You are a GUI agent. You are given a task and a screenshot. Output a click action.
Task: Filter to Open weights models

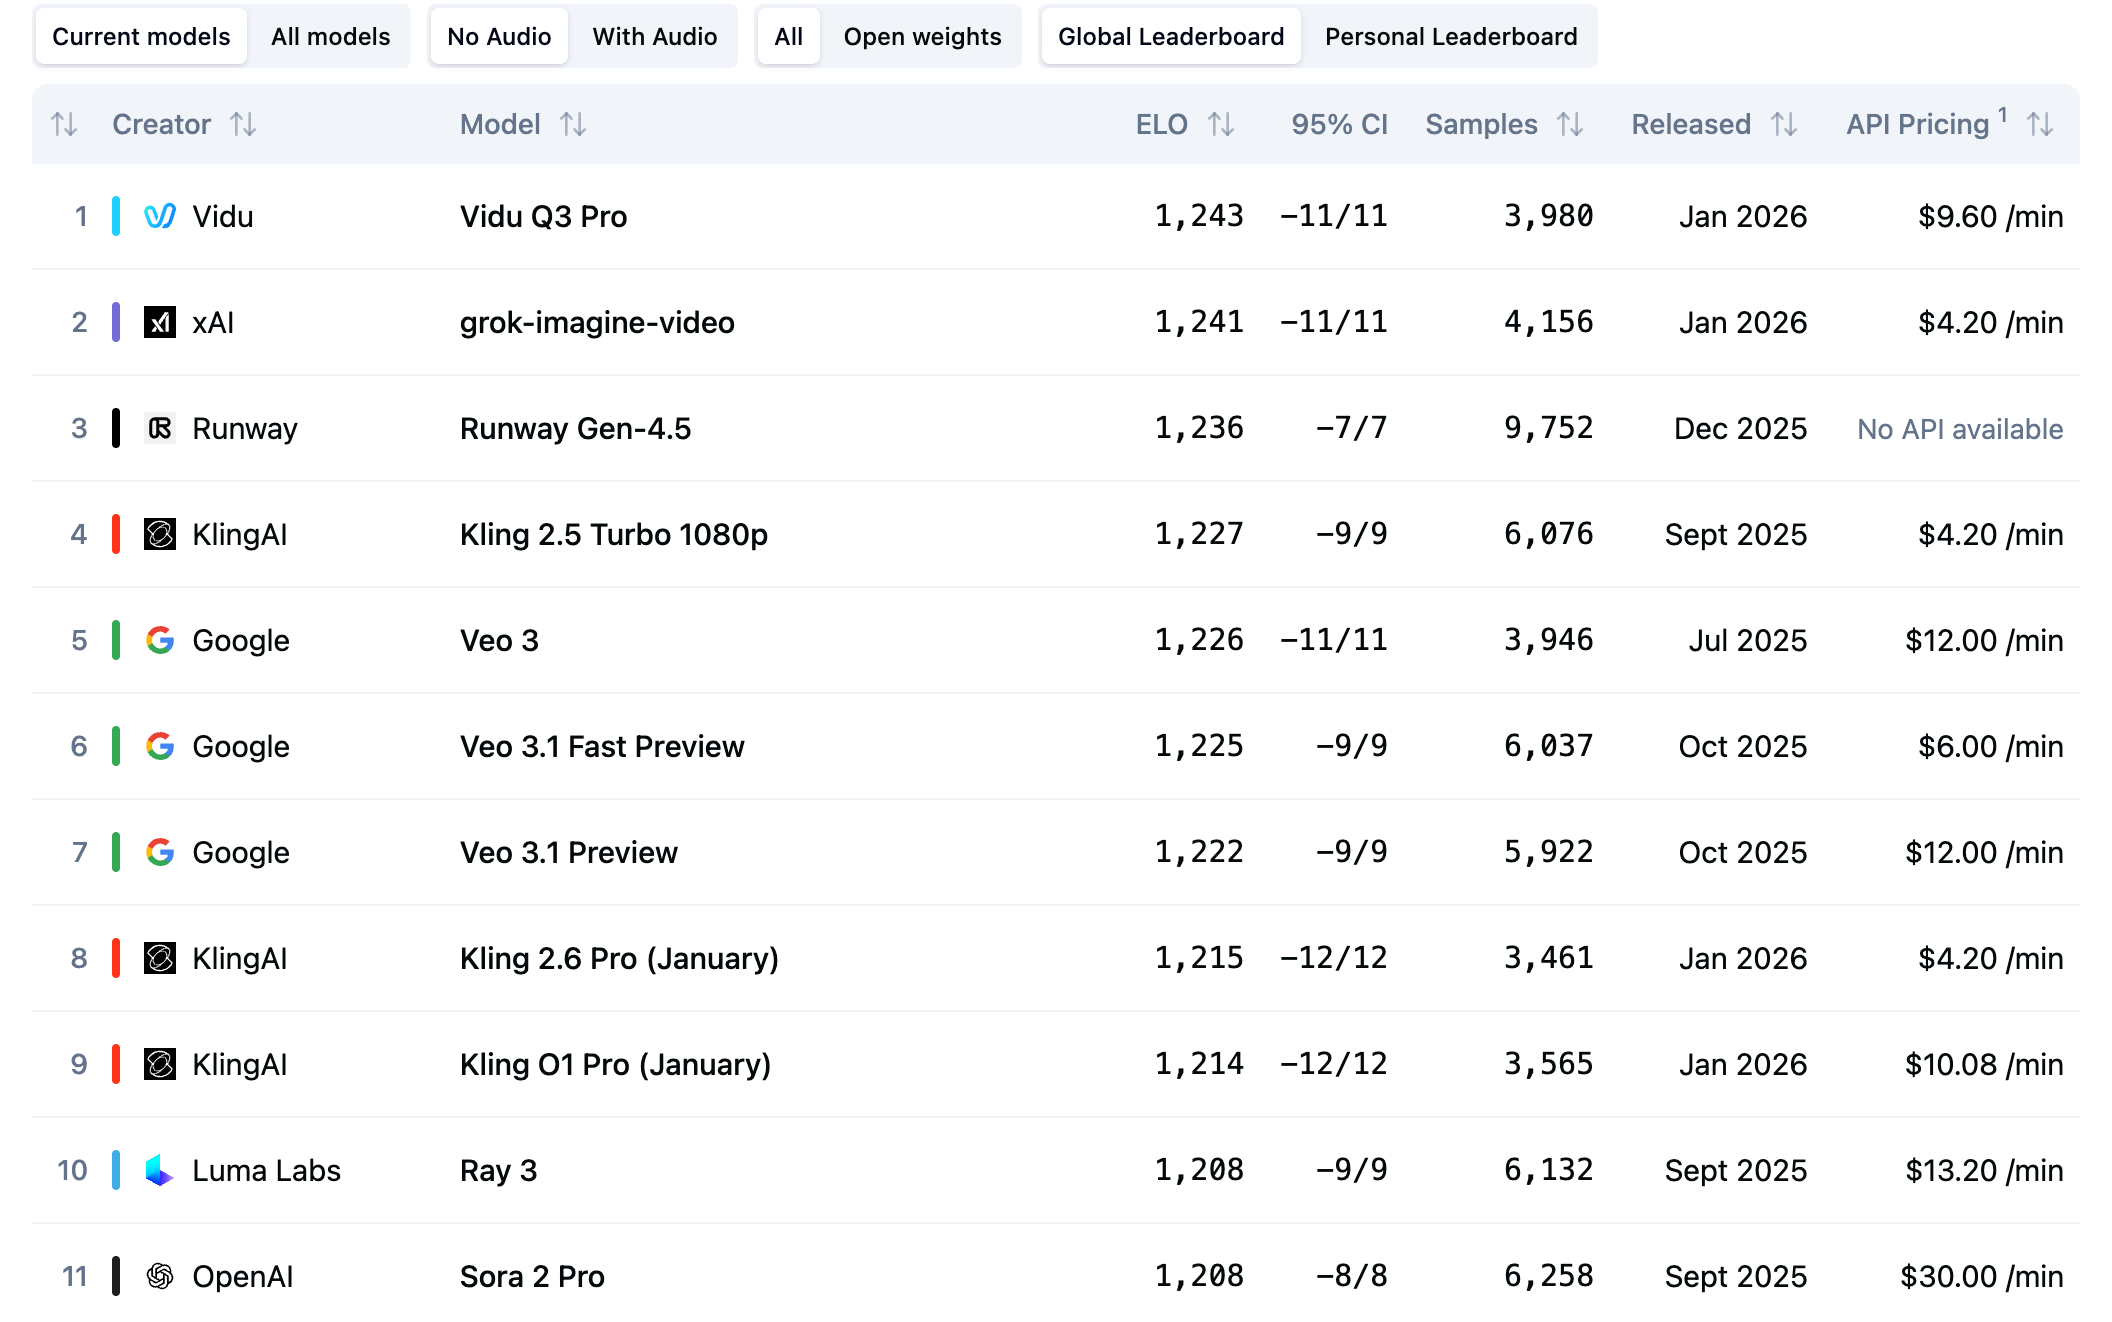[x=921, y=37]
